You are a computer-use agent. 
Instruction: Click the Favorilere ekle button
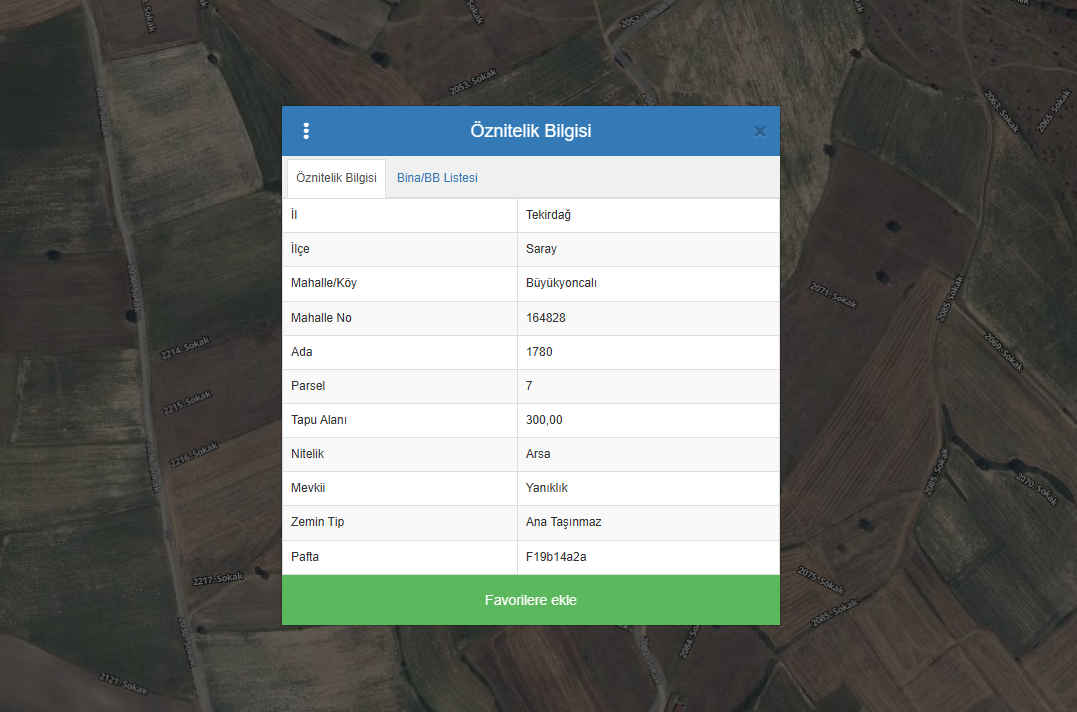(x=530, y=600)
